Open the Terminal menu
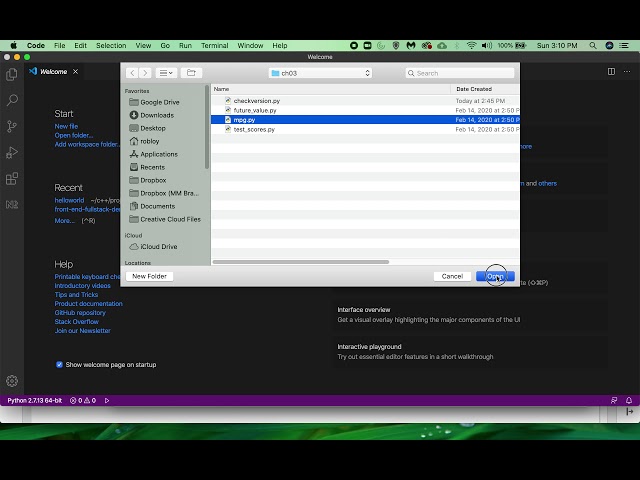The height and width of the screenshot is (480, 640). tap(214, 45)
